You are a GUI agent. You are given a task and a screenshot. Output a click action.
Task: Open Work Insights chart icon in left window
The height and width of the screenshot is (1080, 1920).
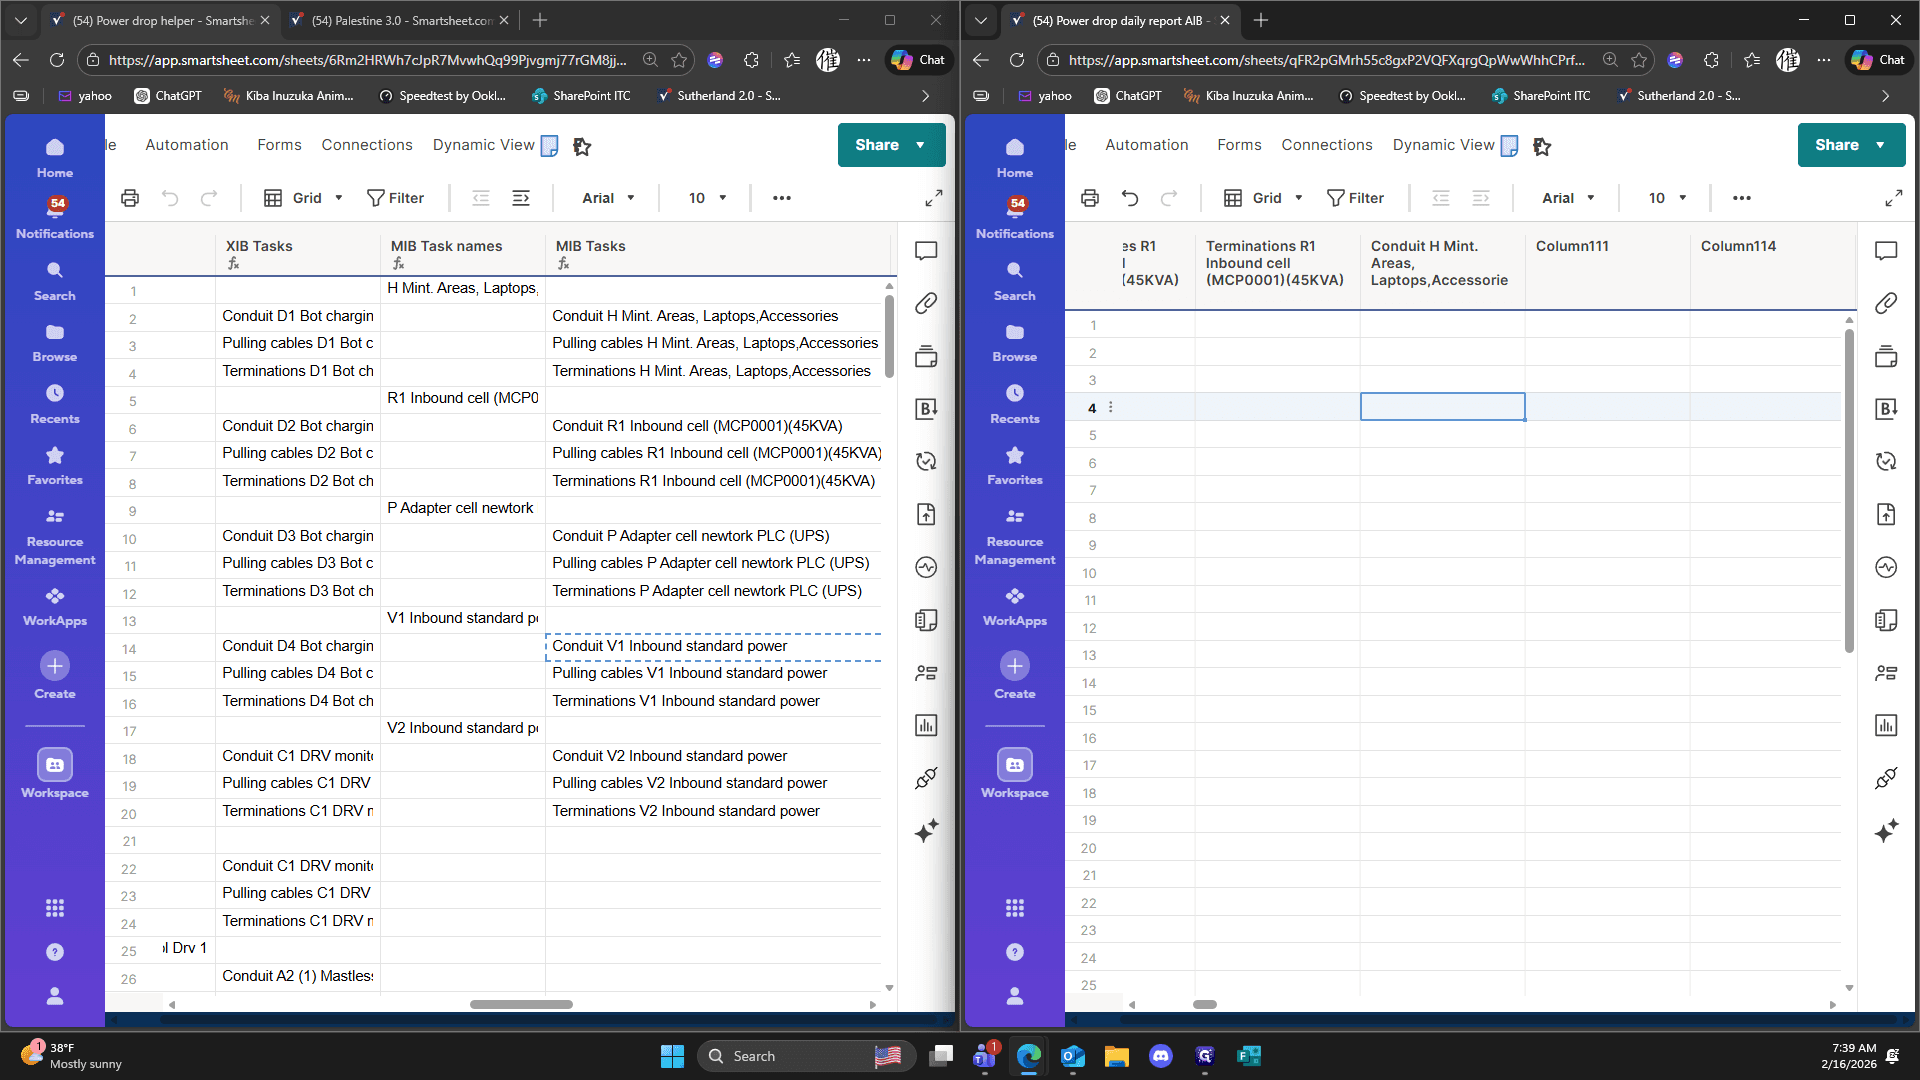tap(926, 725)
